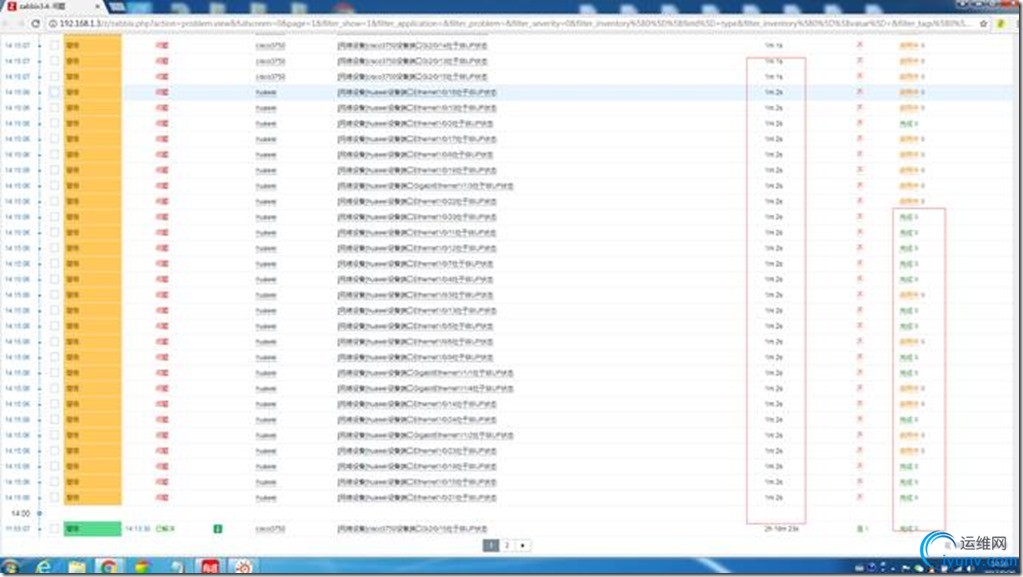
Task: Click red acknowledge 不 in highlighted row
Action: (x=859, y=92)
